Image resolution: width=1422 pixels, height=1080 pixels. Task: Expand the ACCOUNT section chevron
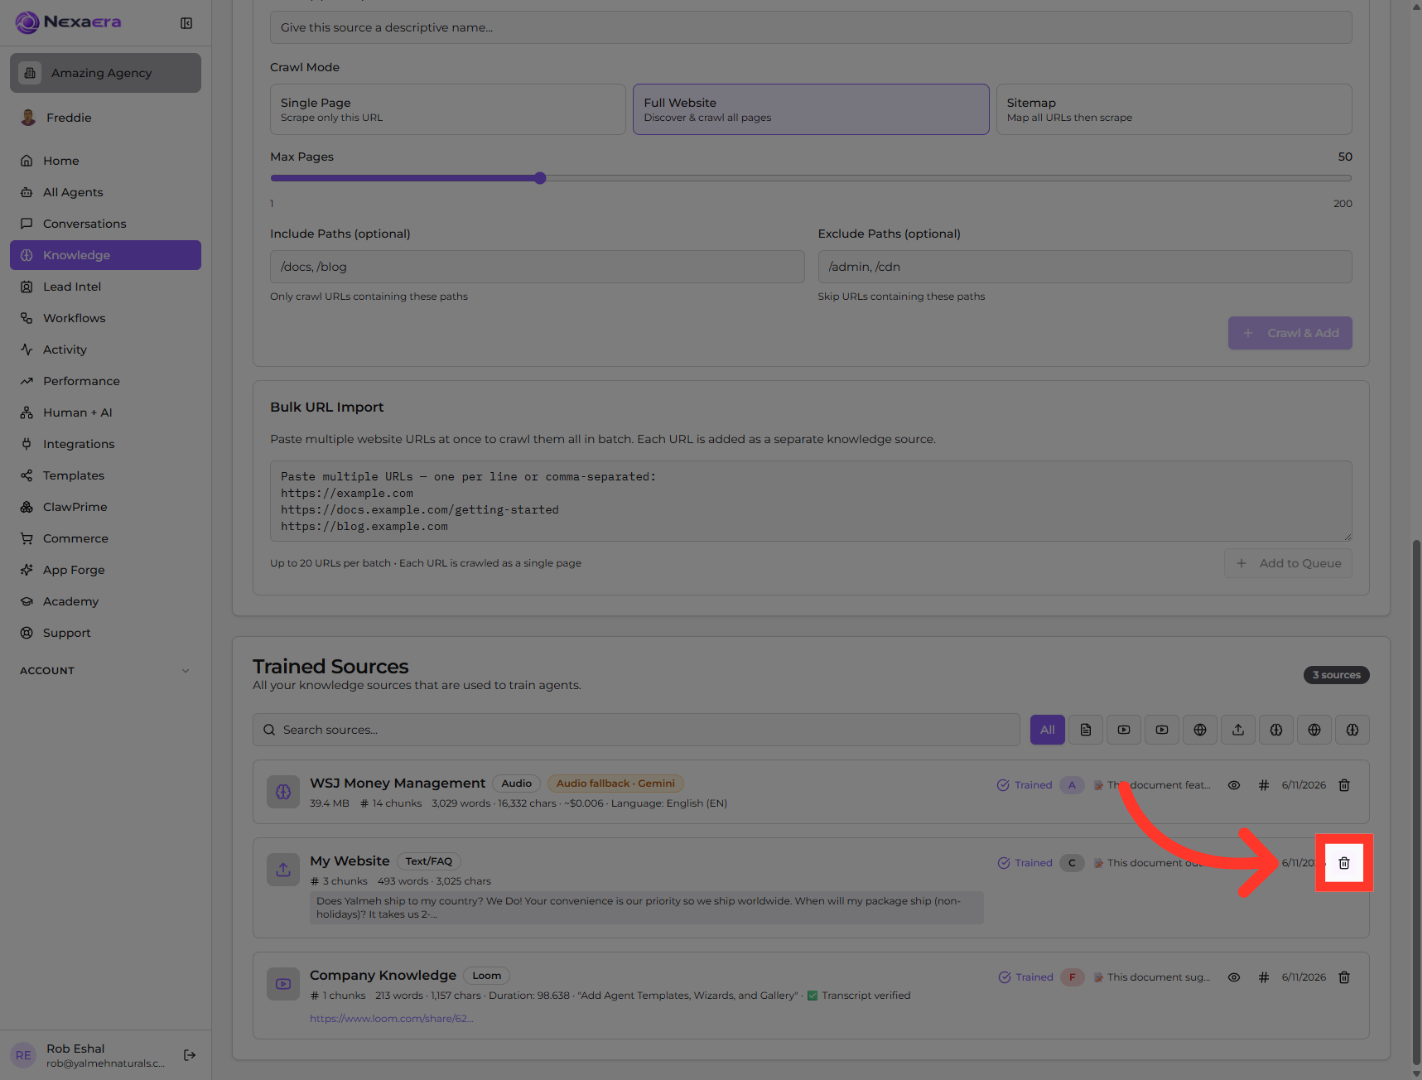pyautogui.click(x=185, y=671)
